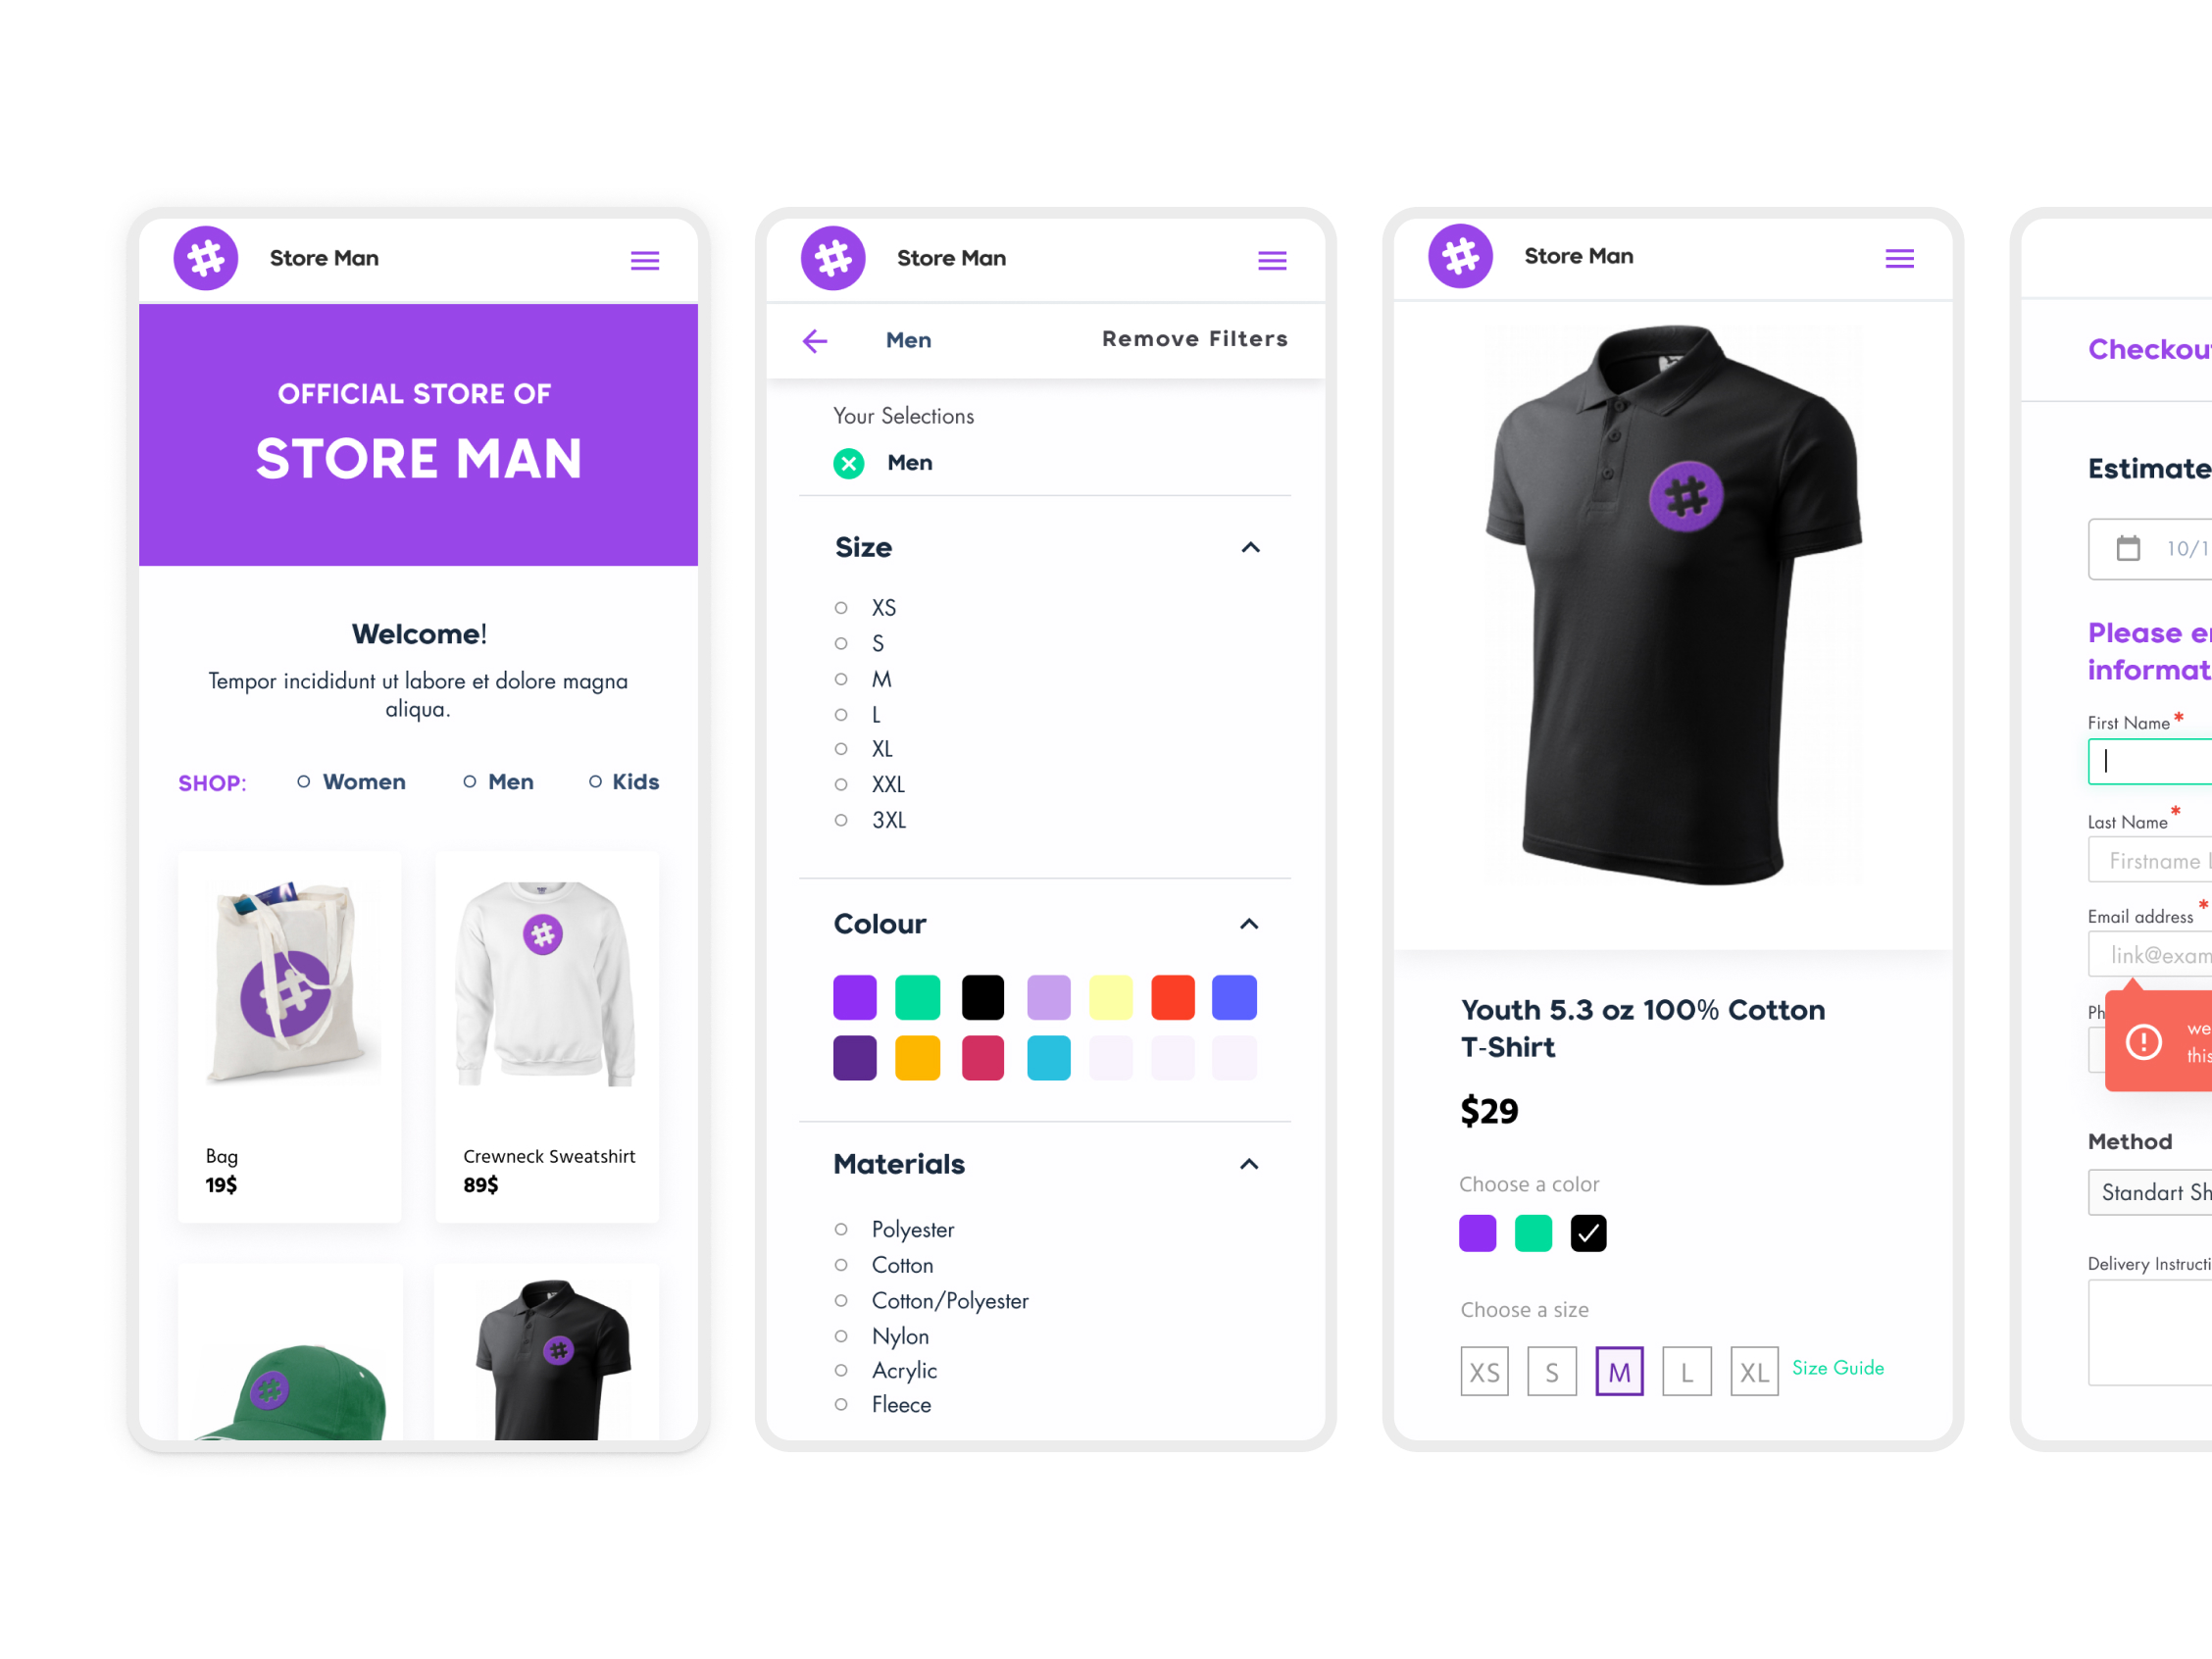Toggle the XS size filter option

point(841,607)
